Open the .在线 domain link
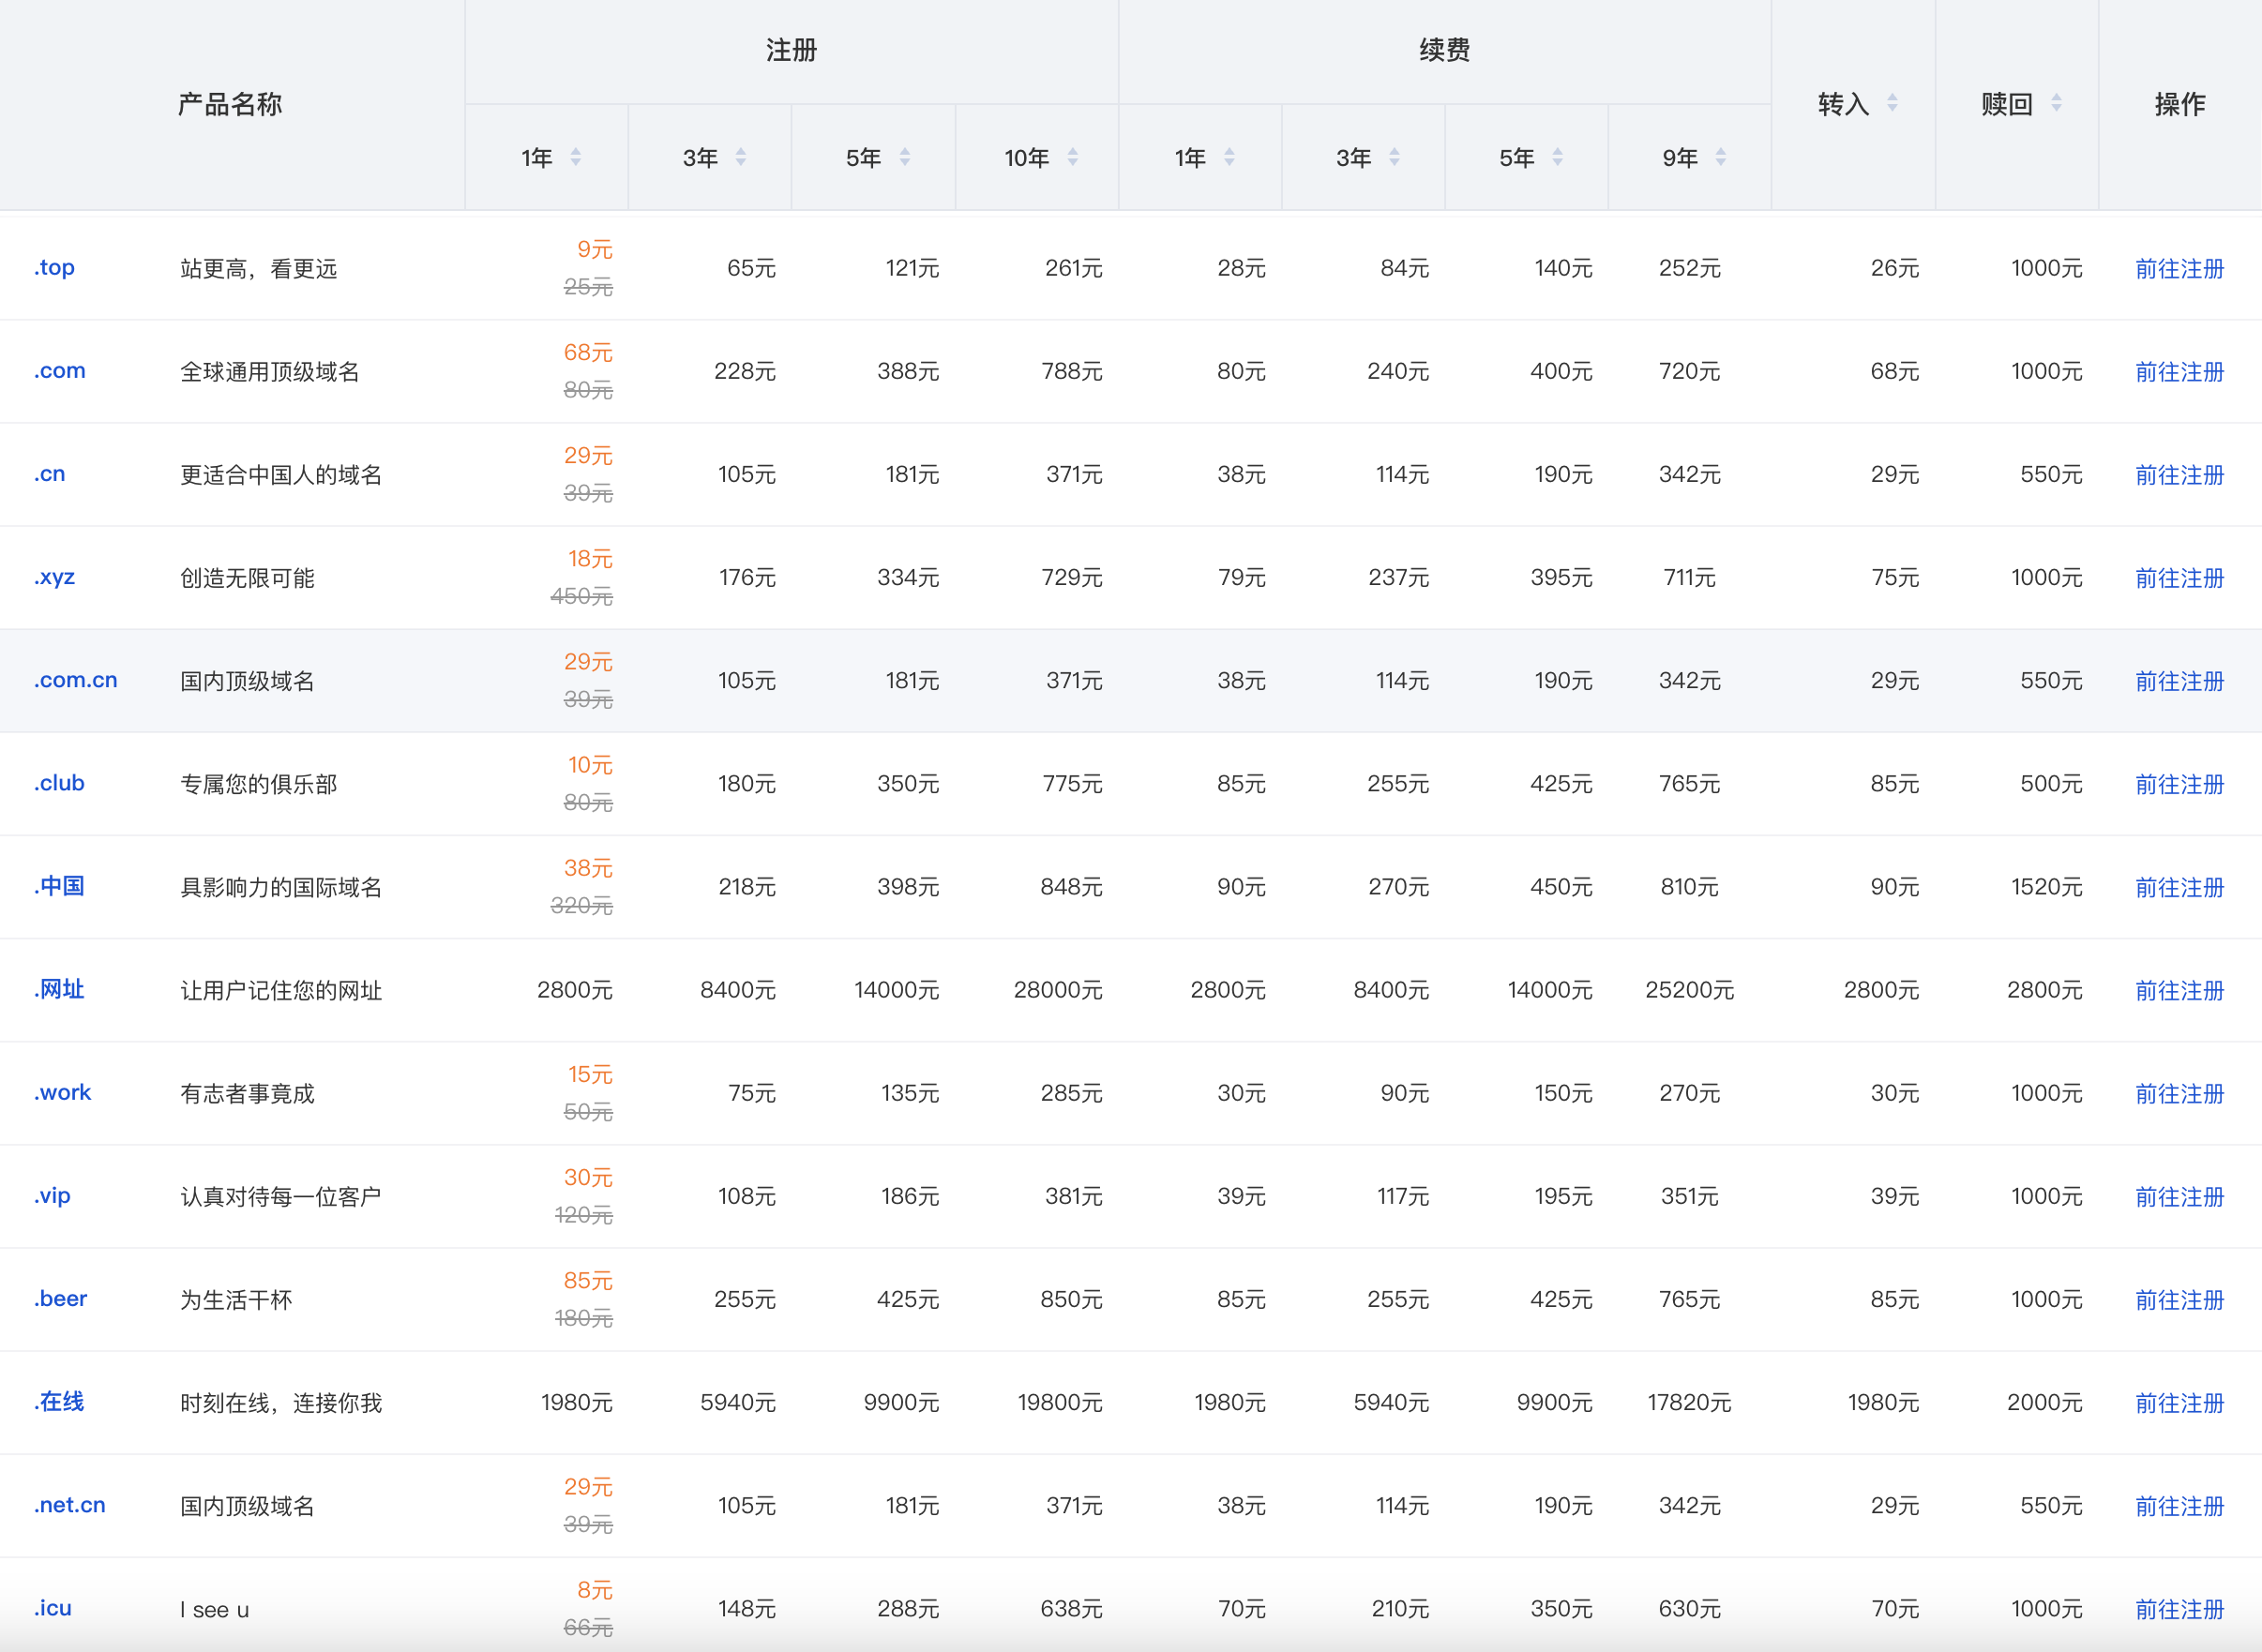 [59, 1401]
